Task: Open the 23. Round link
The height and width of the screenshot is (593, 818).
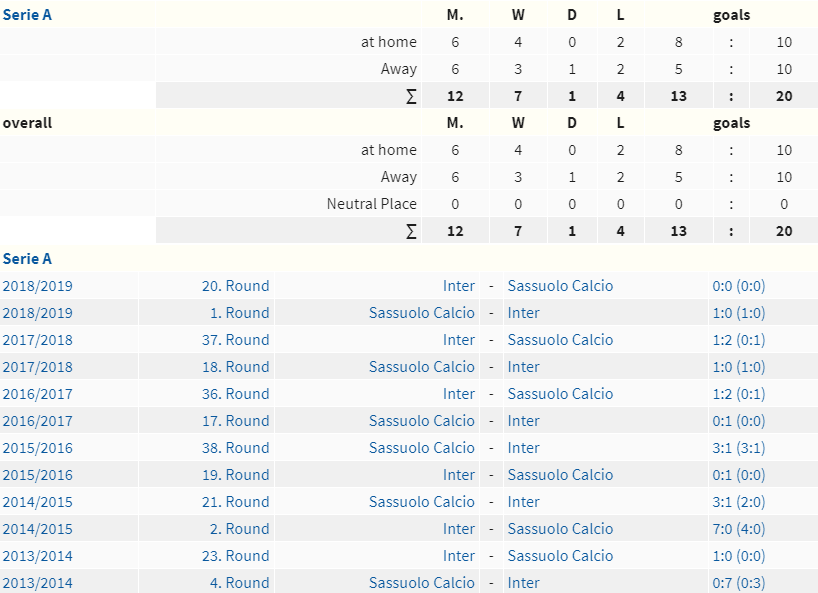Action: point(236,556)
